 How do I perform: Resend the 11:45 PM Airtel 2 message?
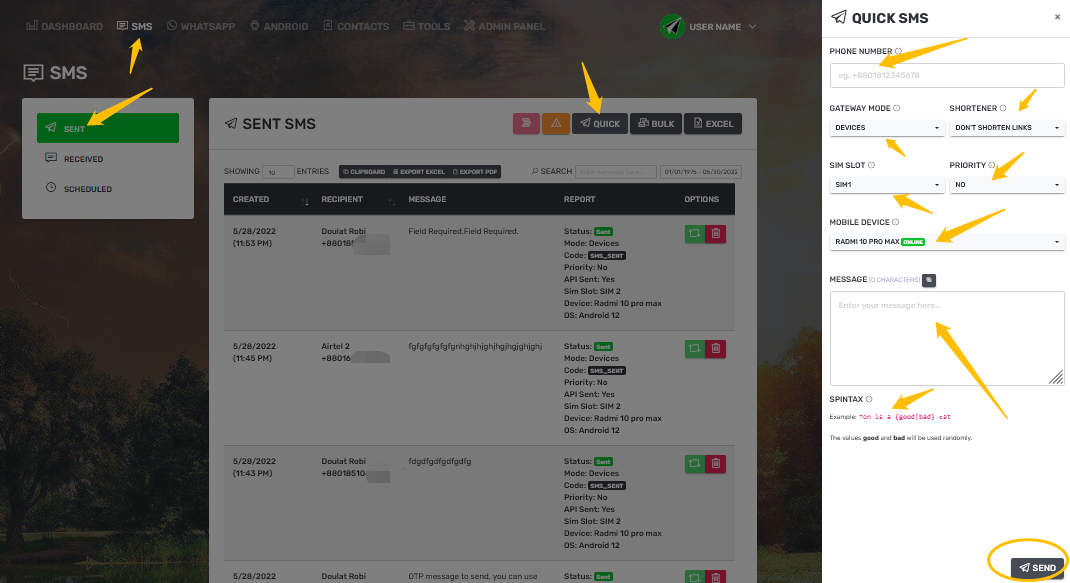click(x=695, y=349)
